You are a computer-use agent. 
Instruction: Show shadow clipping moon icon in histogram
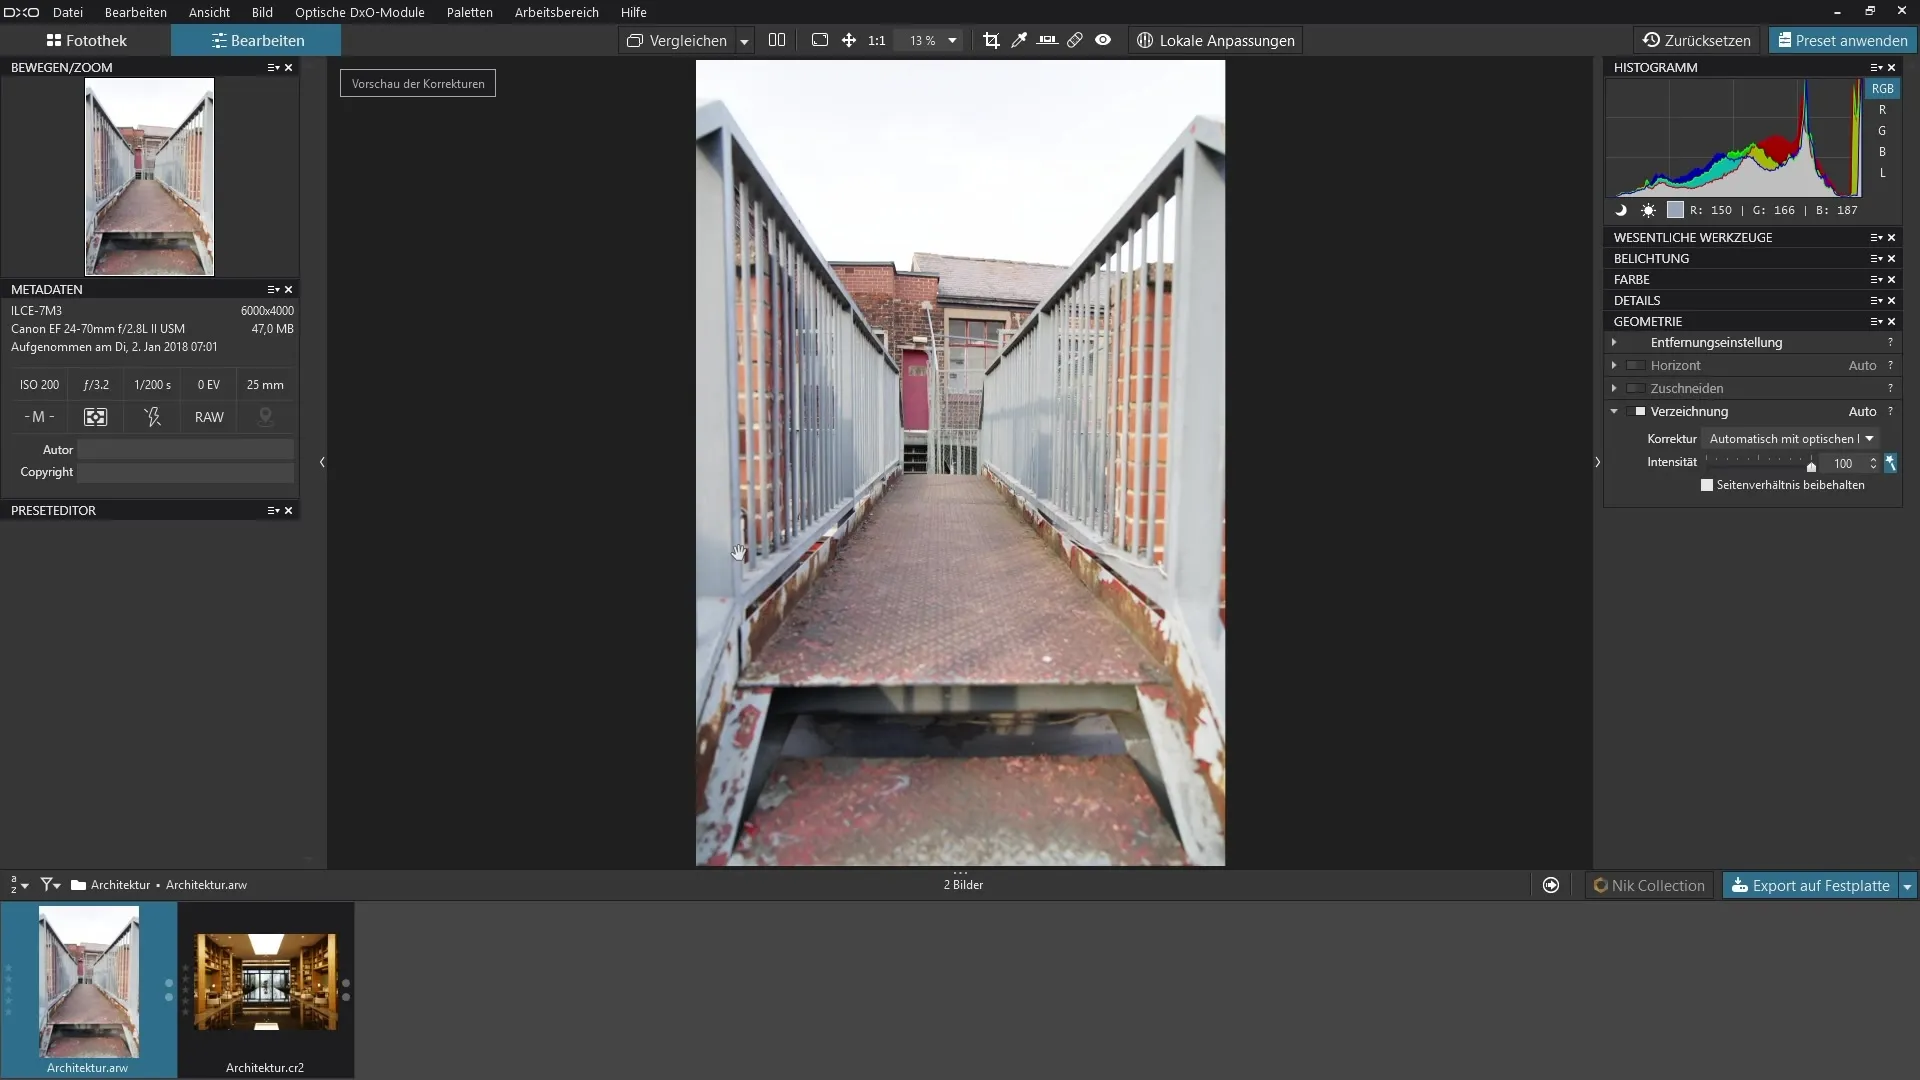(1621, 210)
